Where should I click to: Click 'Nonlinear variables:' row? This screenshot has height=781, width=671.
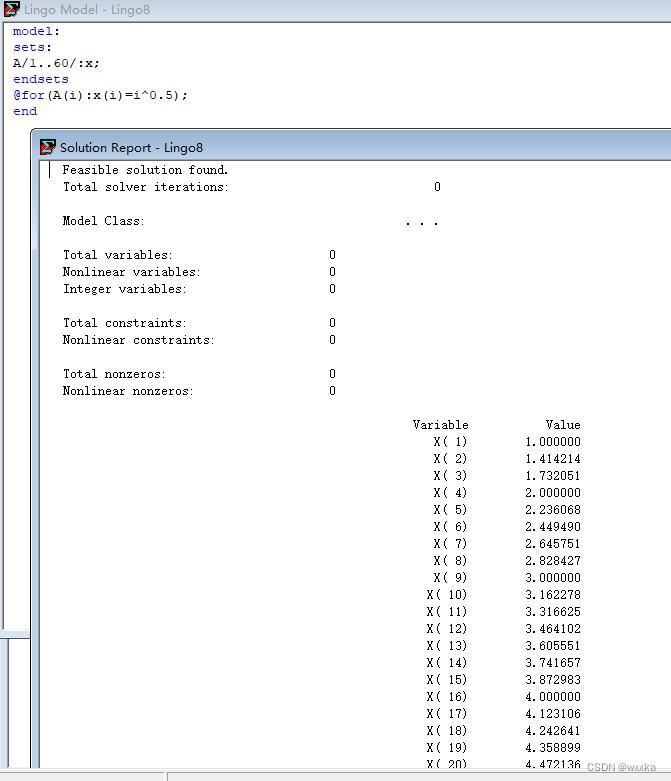(199, 272)
